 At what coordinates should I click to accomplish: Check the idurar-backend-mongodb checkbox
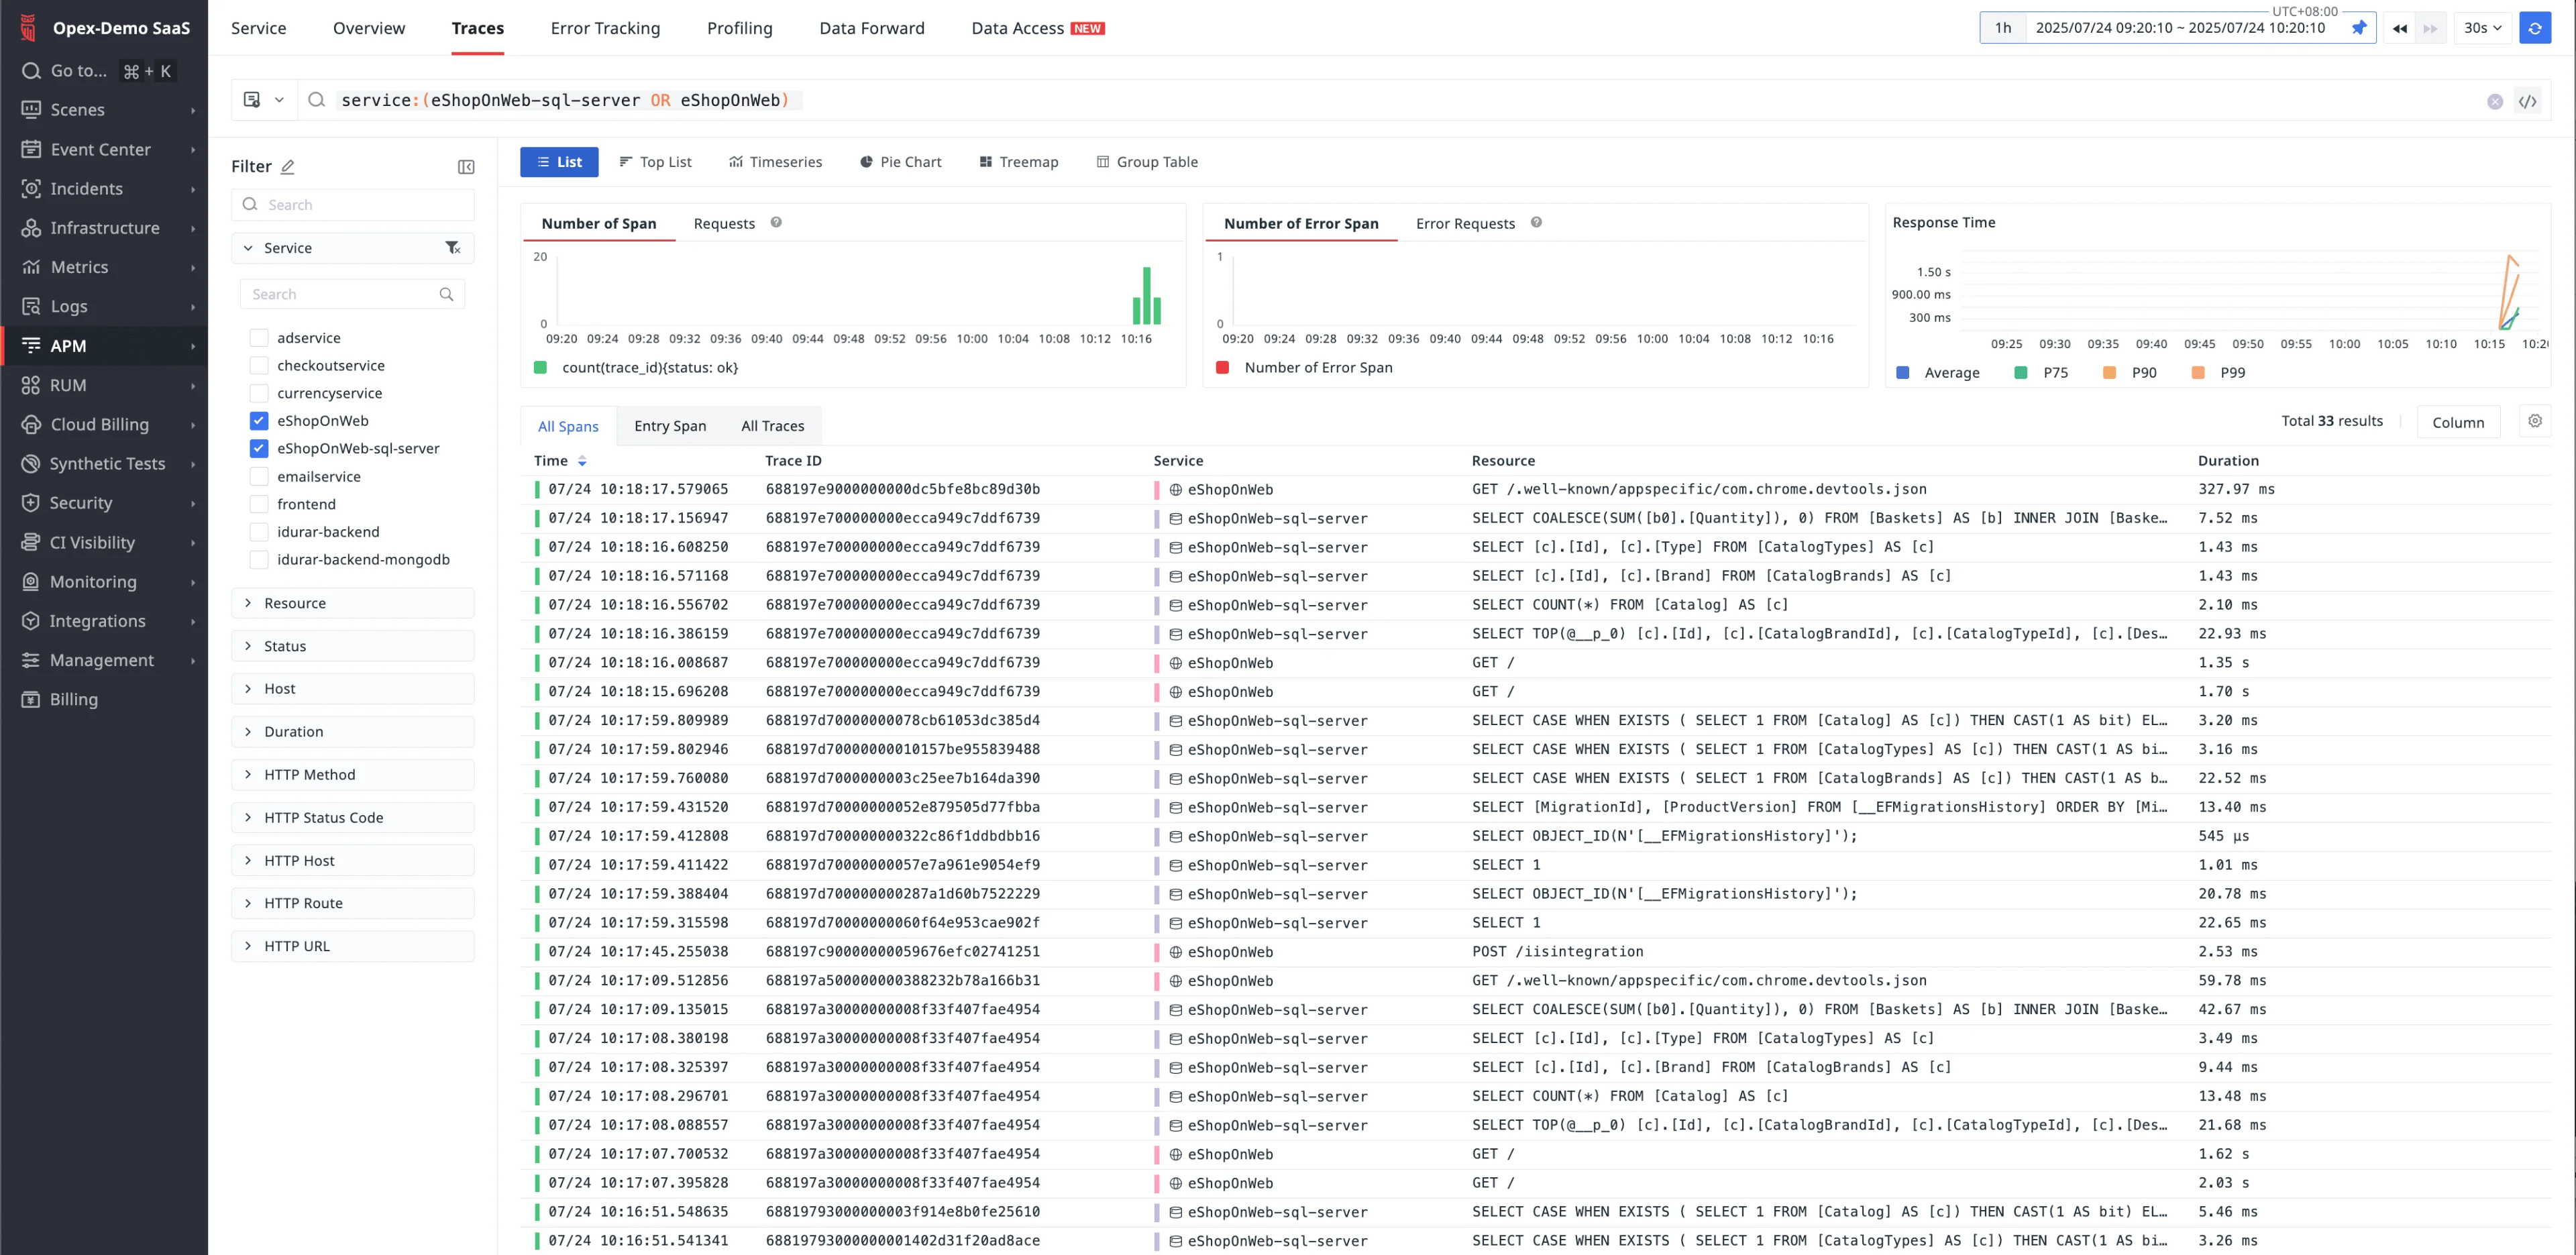(259, 560)
